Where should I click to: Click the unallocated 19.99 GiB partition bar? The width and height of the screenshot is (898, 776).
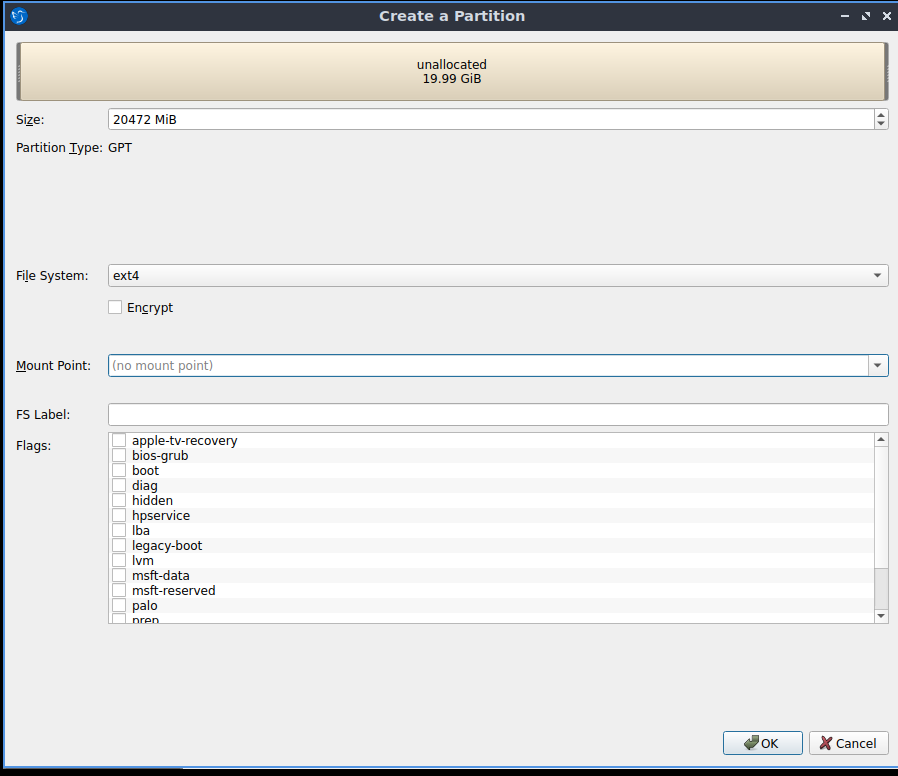coord(452,71)
